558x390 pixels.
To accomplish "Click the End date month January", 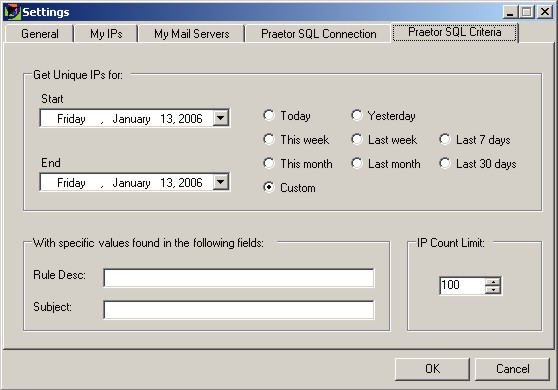I will (131, 183).
